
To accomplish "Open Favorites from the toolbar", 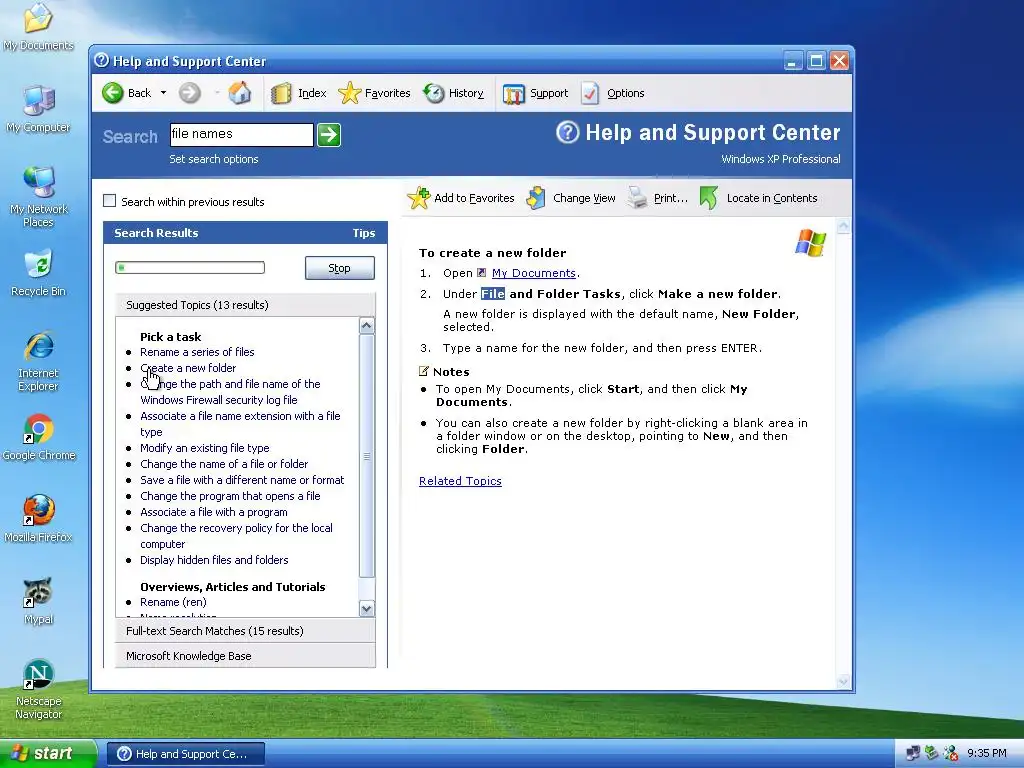I will 374,93.
